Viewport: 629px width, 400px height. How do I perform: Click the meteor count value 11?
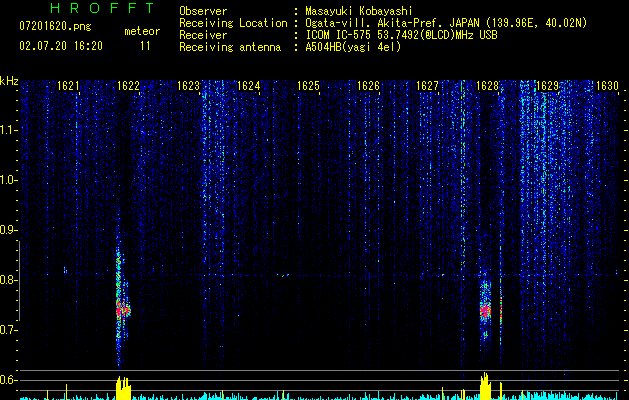pos(145,46)
